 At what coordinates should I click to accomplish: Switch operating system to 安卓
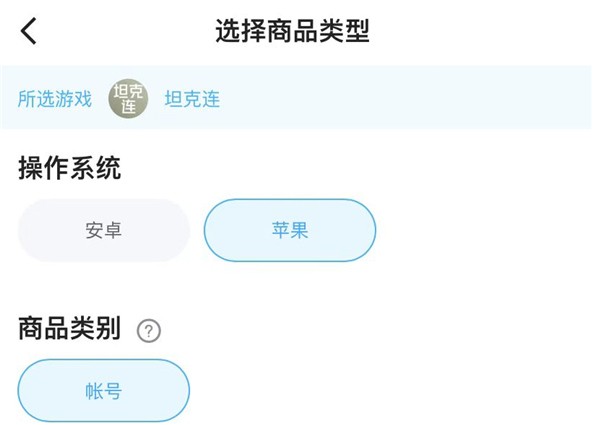(x=103, y=230)
